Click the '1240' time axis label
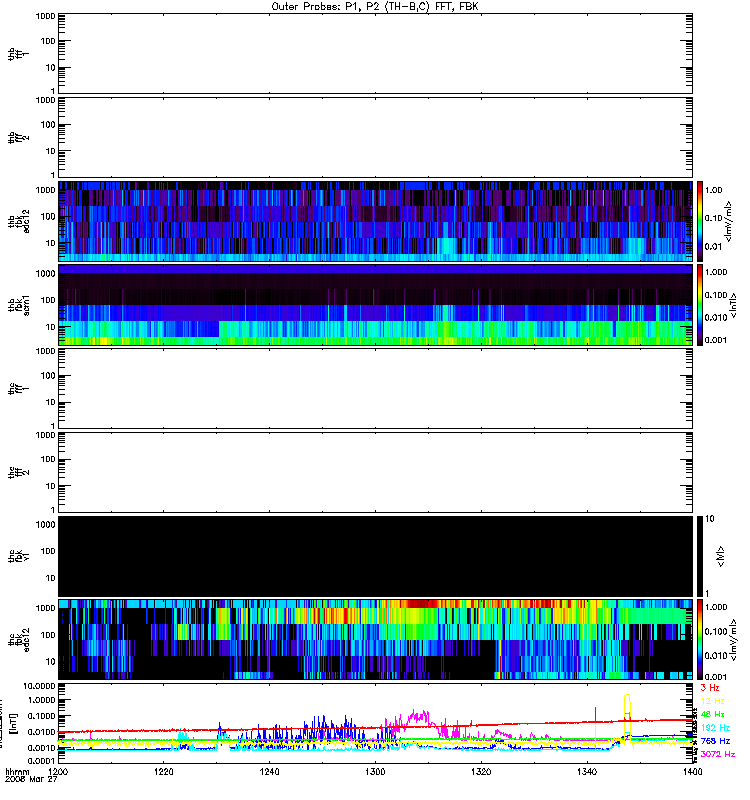 coord(269,772)
